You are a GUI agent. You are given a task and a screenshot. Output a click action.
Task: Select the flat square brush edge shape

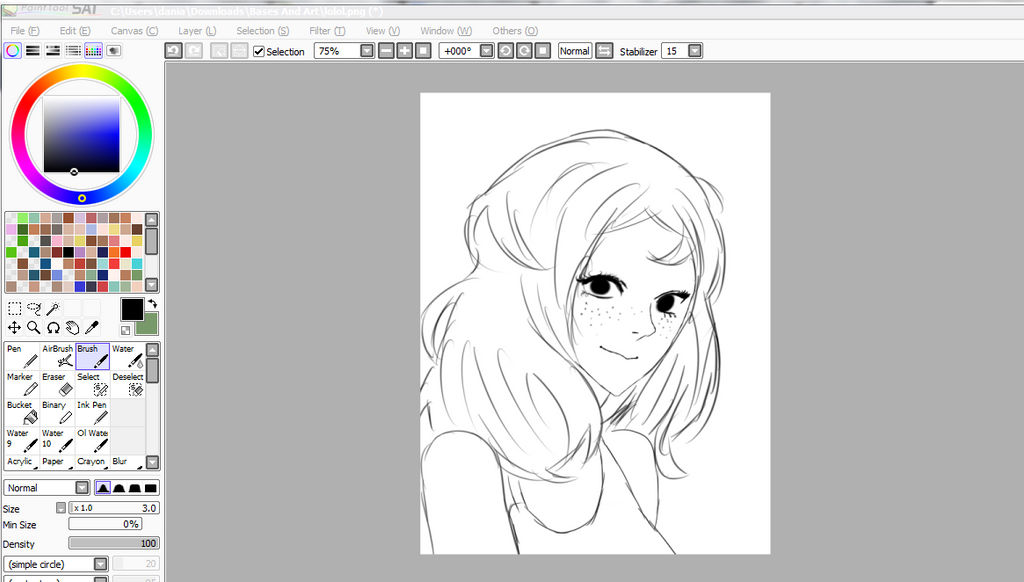click(151, 487)
